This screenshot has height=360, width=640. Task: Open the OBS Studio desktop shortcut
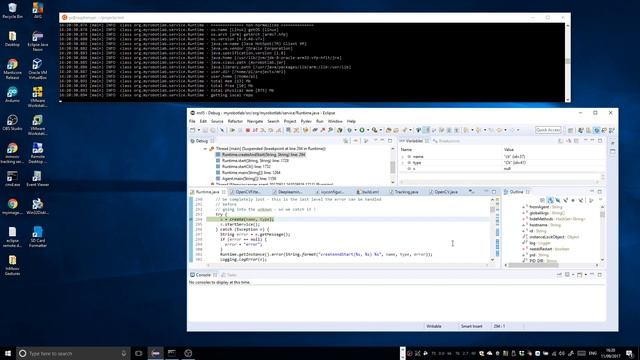pyautogui.click(x=12, y=122)
